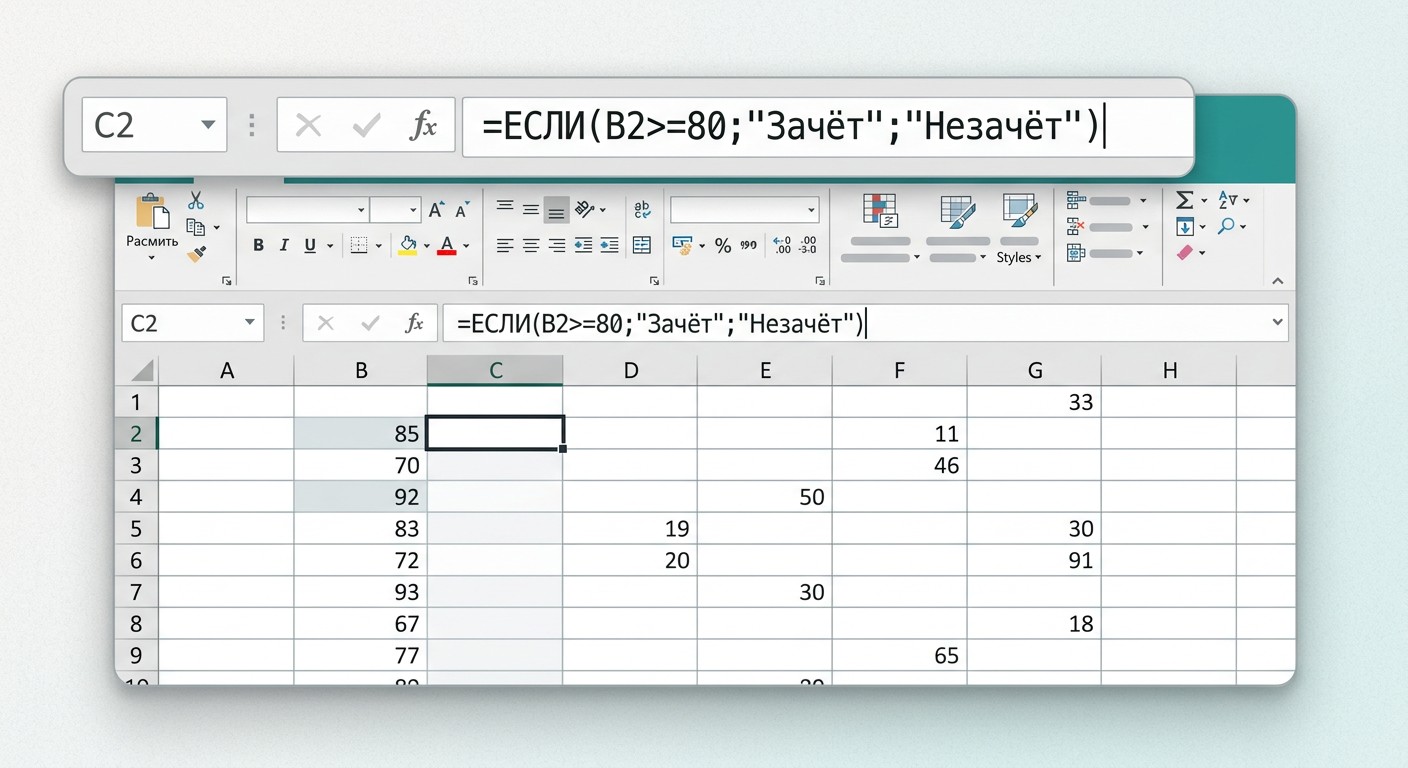Apply cell borders icon
Image resolution: width=1408 pixels, height=768 pixels.
tap(358, 245)
